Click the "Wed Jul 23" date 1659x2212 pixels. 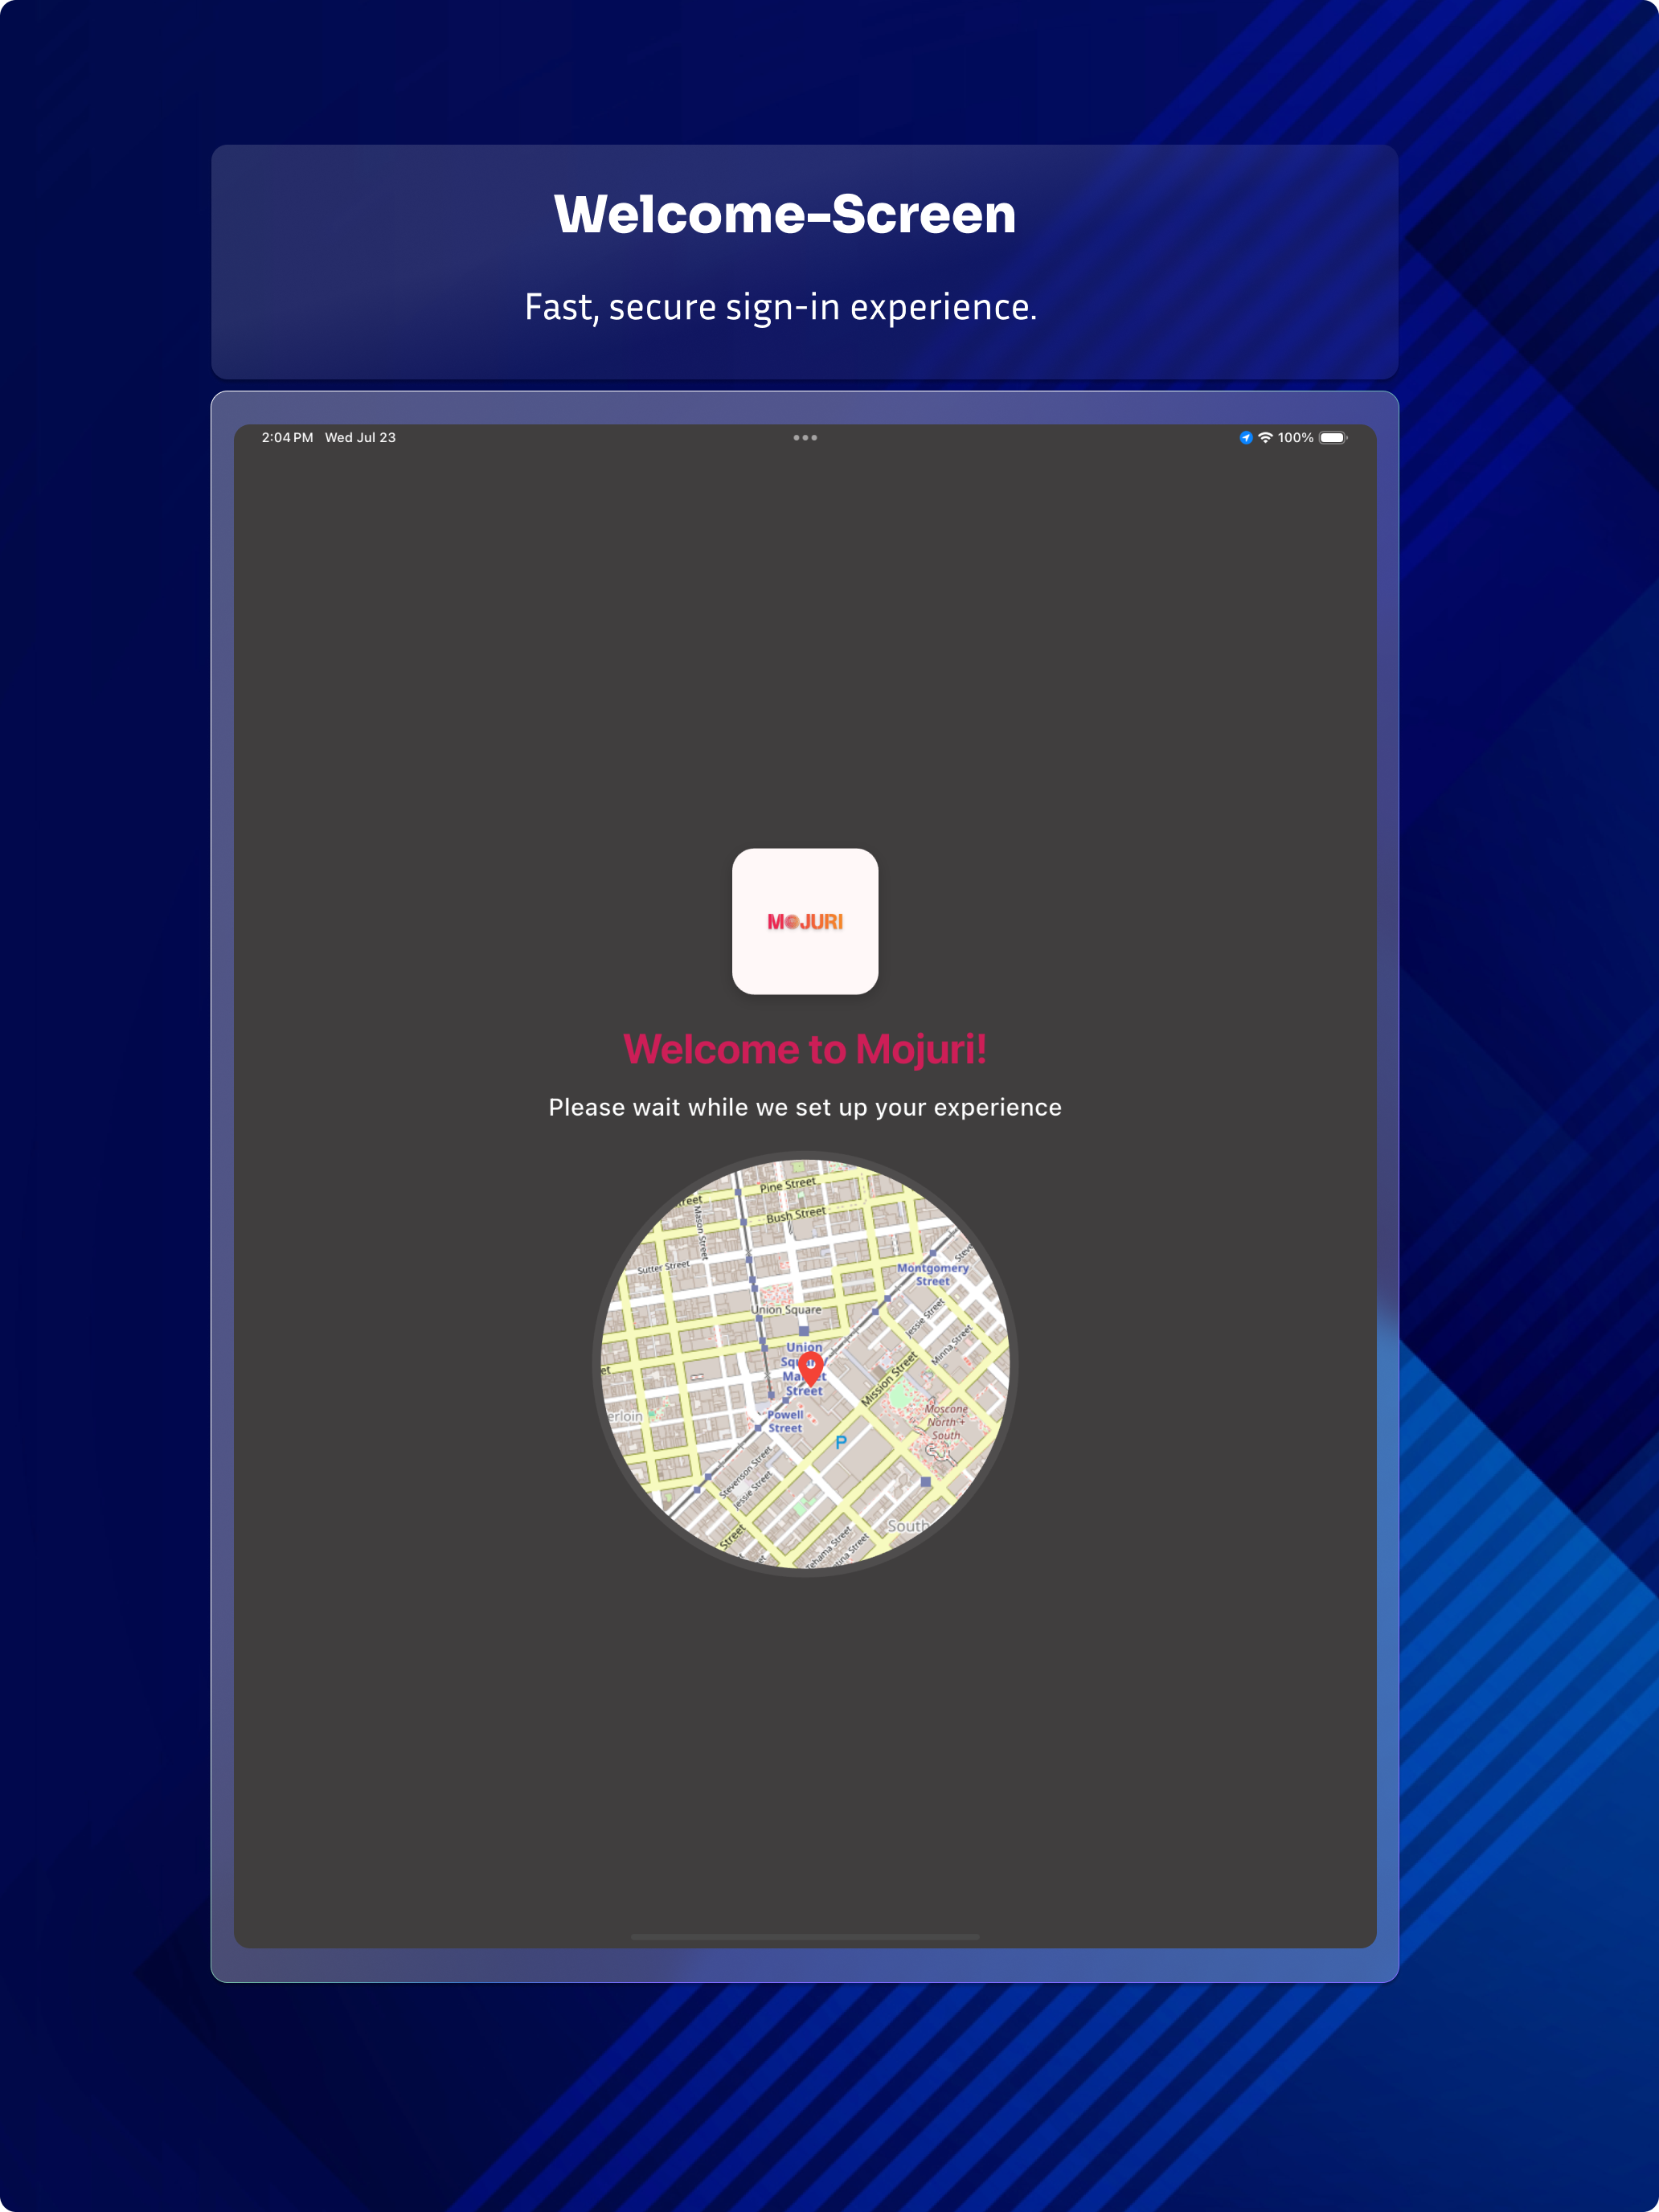pyautogui.click(x=360, y=437)
